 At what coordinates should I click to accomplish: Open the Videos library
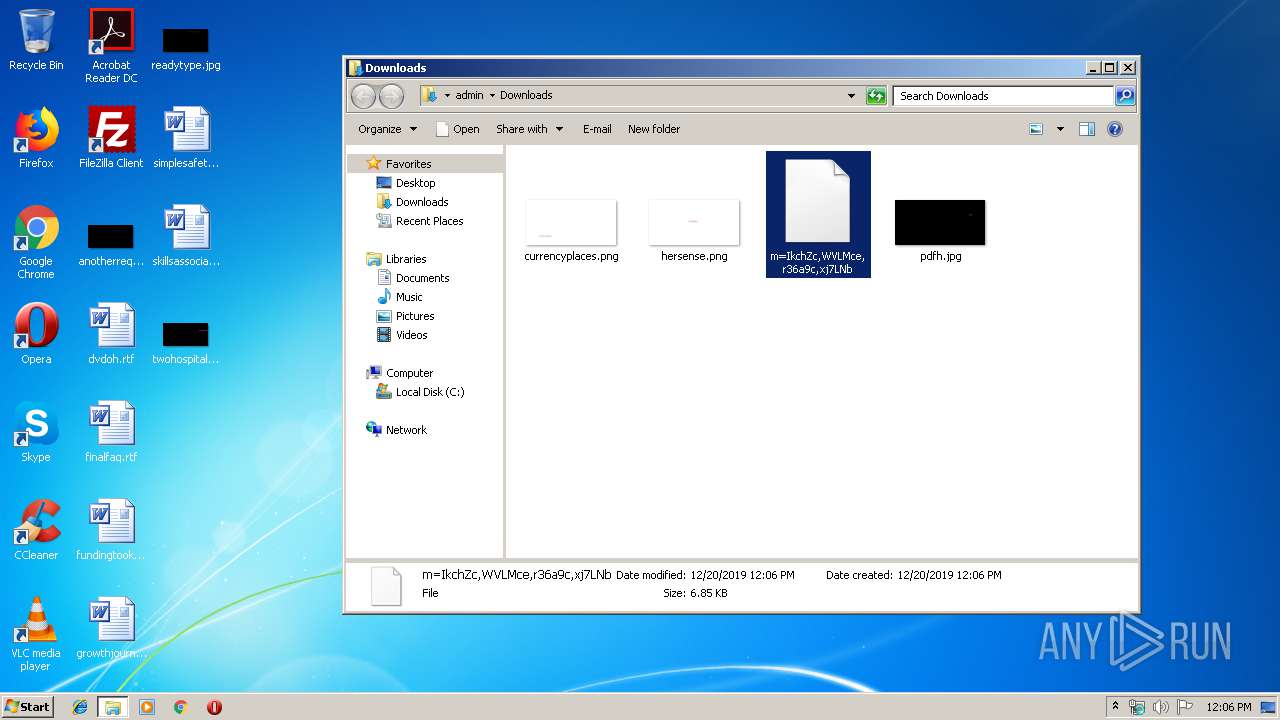411,335
